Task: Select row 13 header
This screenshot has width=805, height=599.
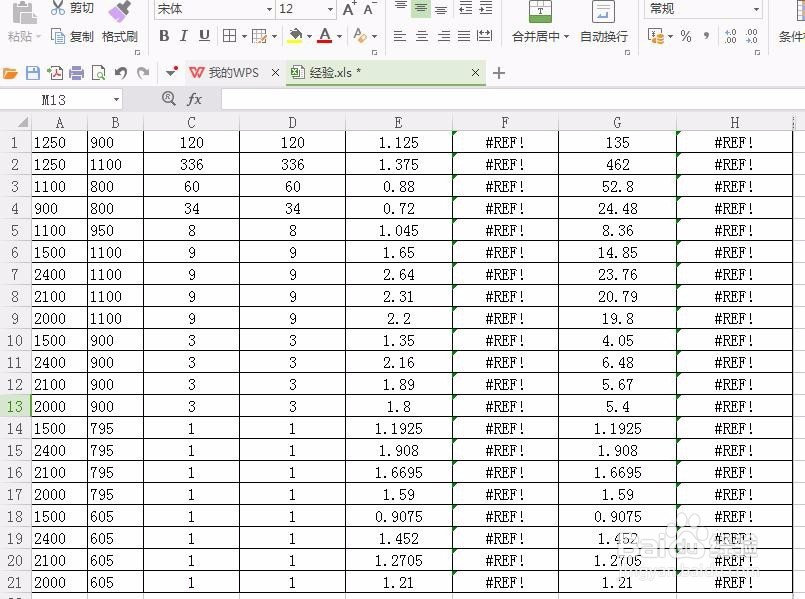Action: point(15,407)
